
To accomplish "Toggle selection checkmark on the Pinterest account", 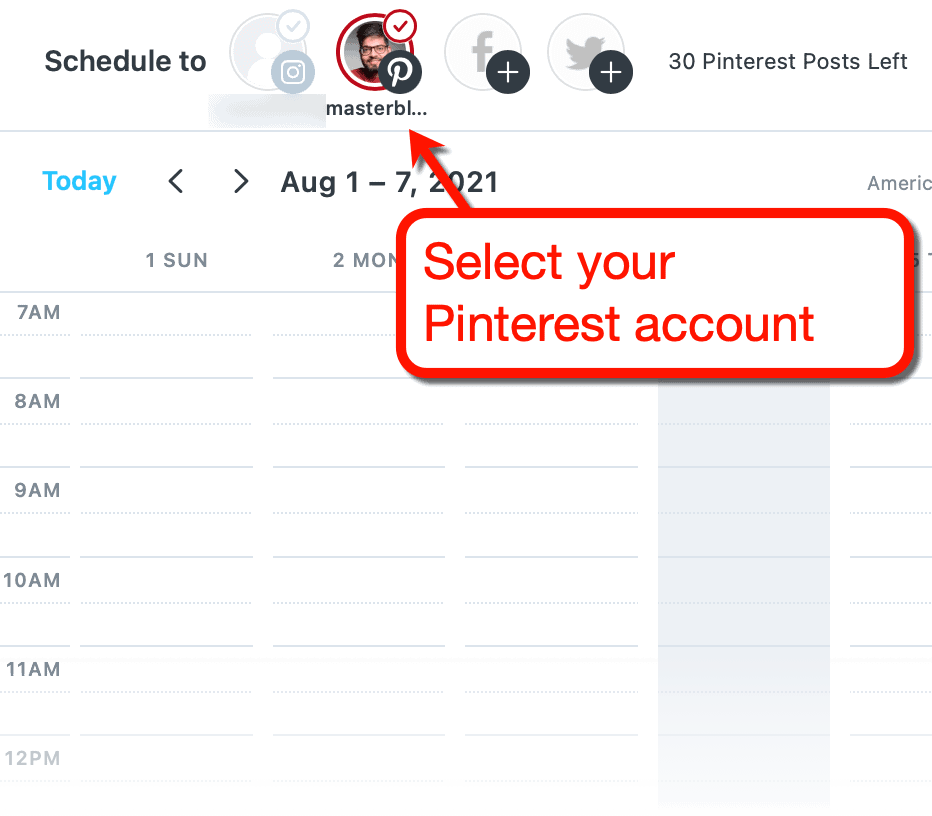I will coord(400,27).
